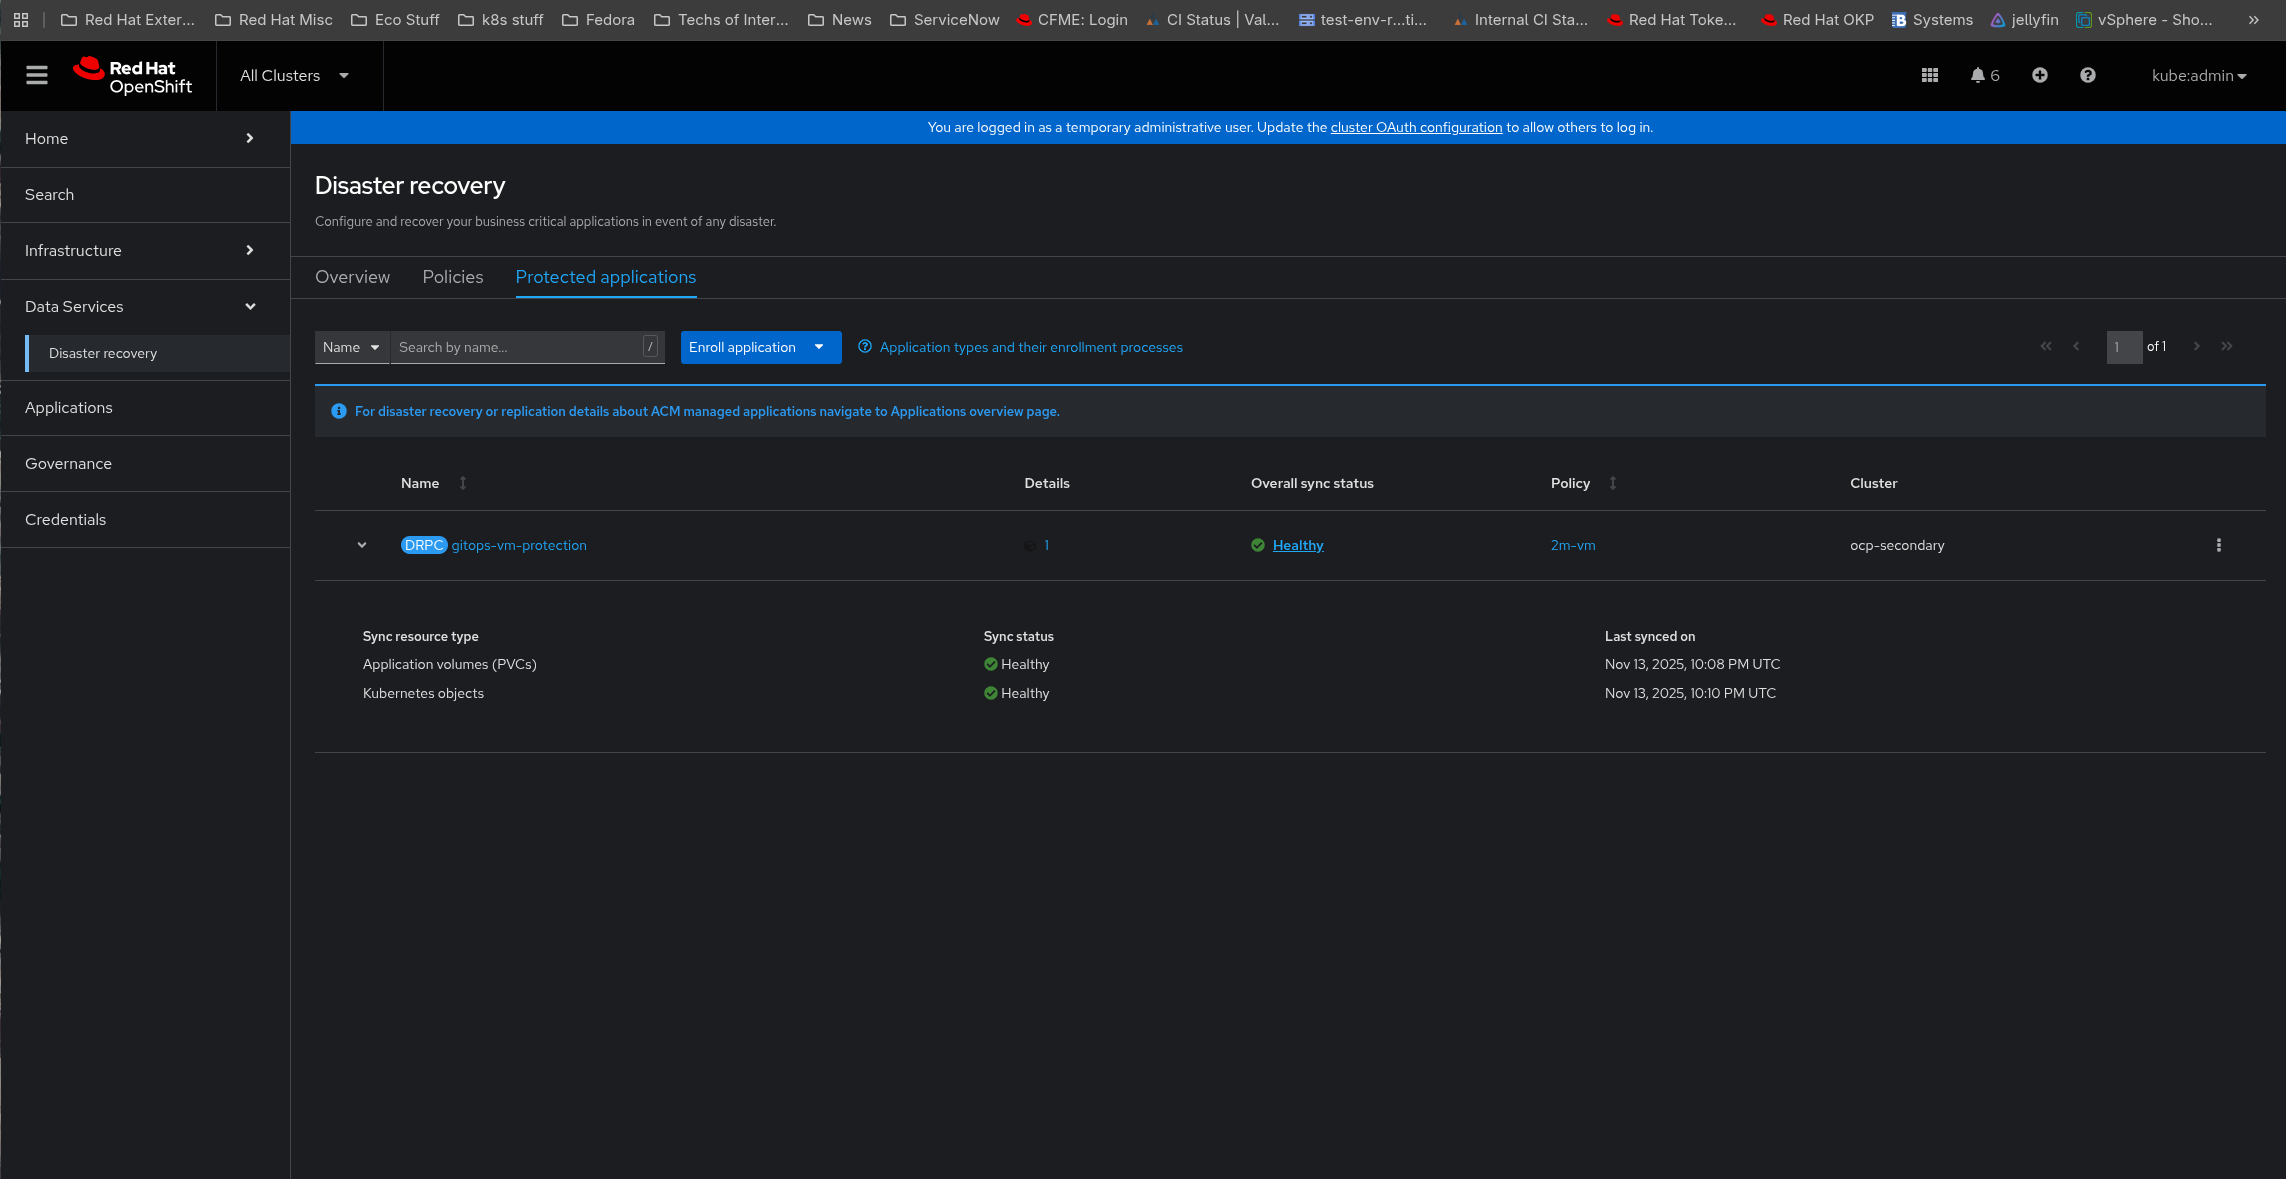This screenshot has width=2286, height=1179.
Task: Open kebab actions menu for gitops-vm-protection
Action: (x=2218, y=545)
